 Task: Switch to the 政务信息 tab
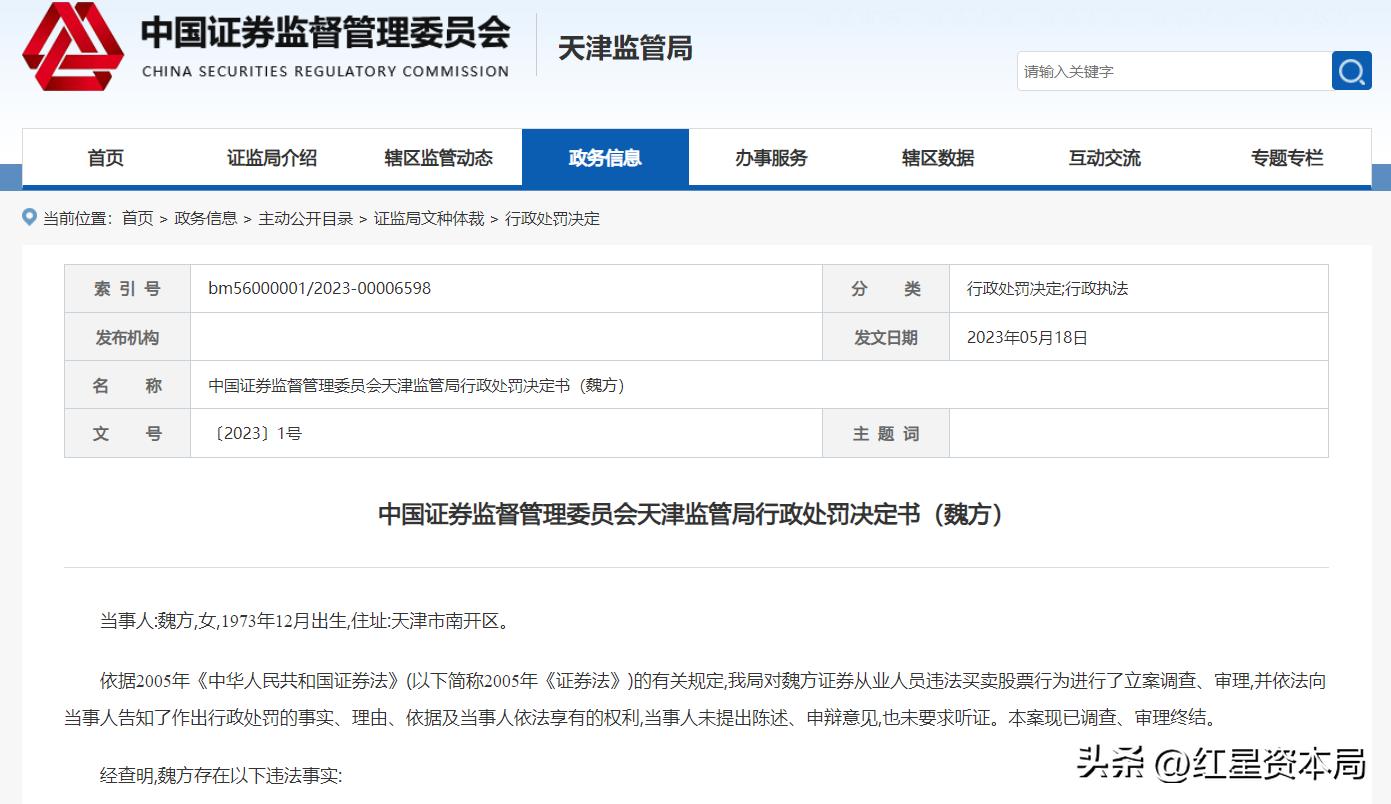605,157
